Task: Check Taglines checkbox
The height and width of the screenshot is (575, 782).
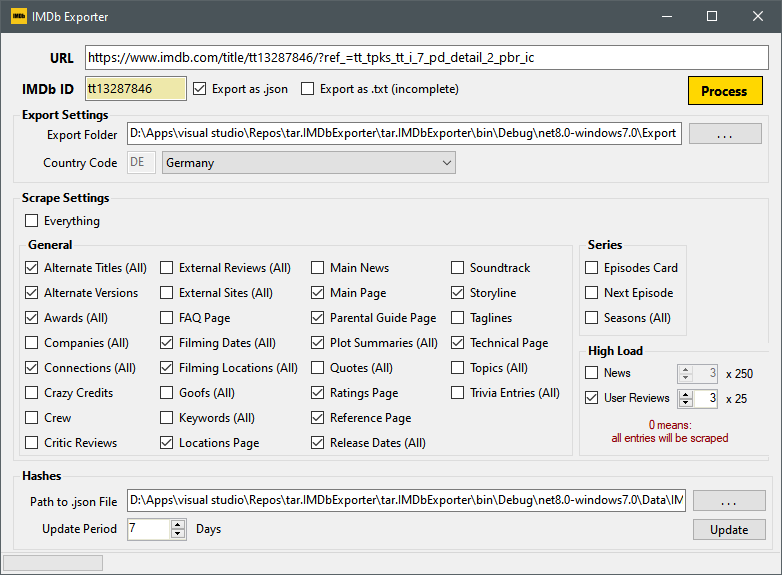Action: (x=457, y=318)
